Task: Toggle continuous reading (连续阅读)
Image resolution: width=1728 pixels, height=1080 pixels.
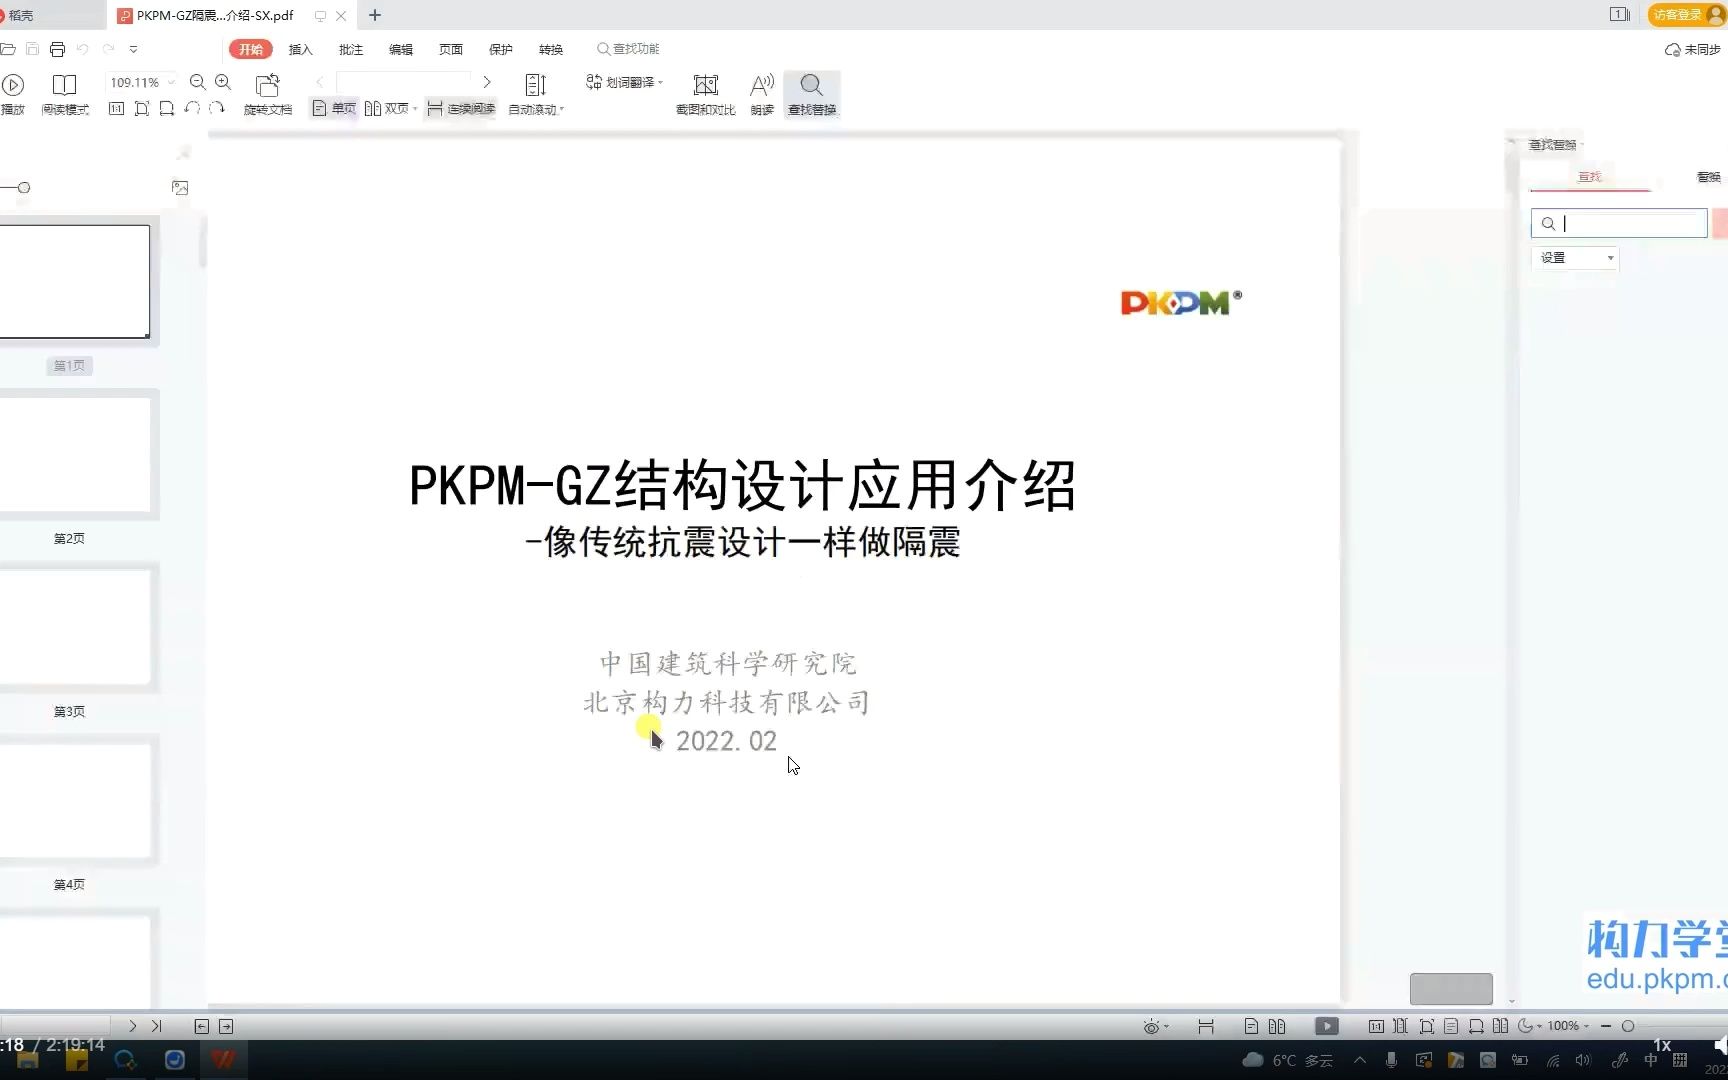Action: click(x=461, y=108)
